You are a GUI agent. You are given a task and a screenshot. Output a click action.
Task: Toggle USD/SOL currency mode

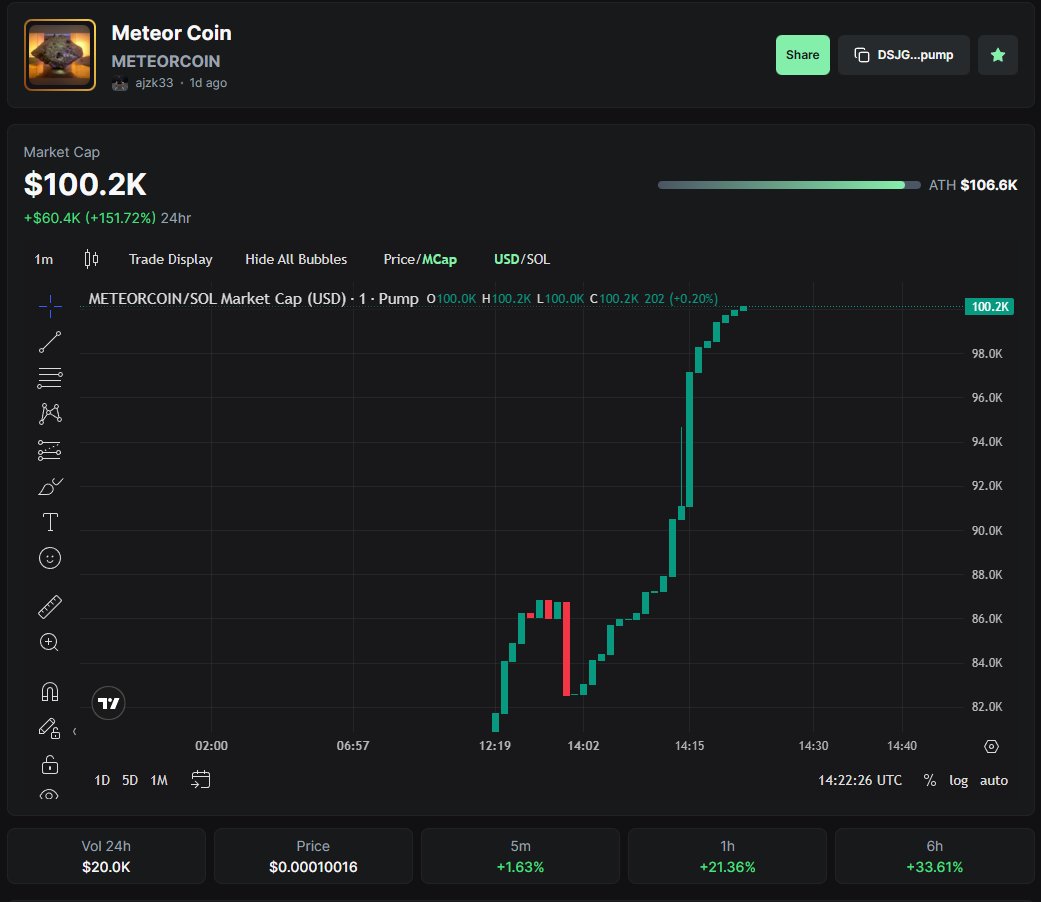522,260
